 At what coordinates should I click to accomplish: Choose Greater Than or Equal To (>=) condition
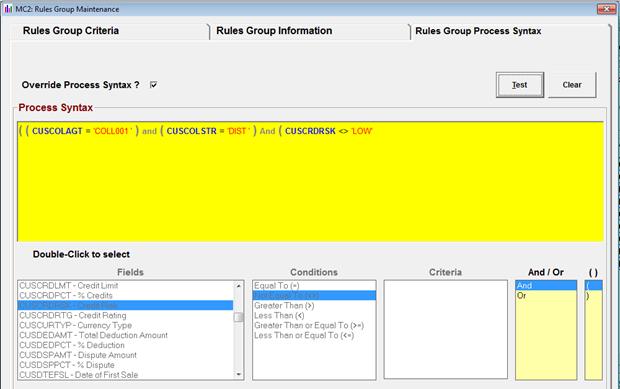314,325
